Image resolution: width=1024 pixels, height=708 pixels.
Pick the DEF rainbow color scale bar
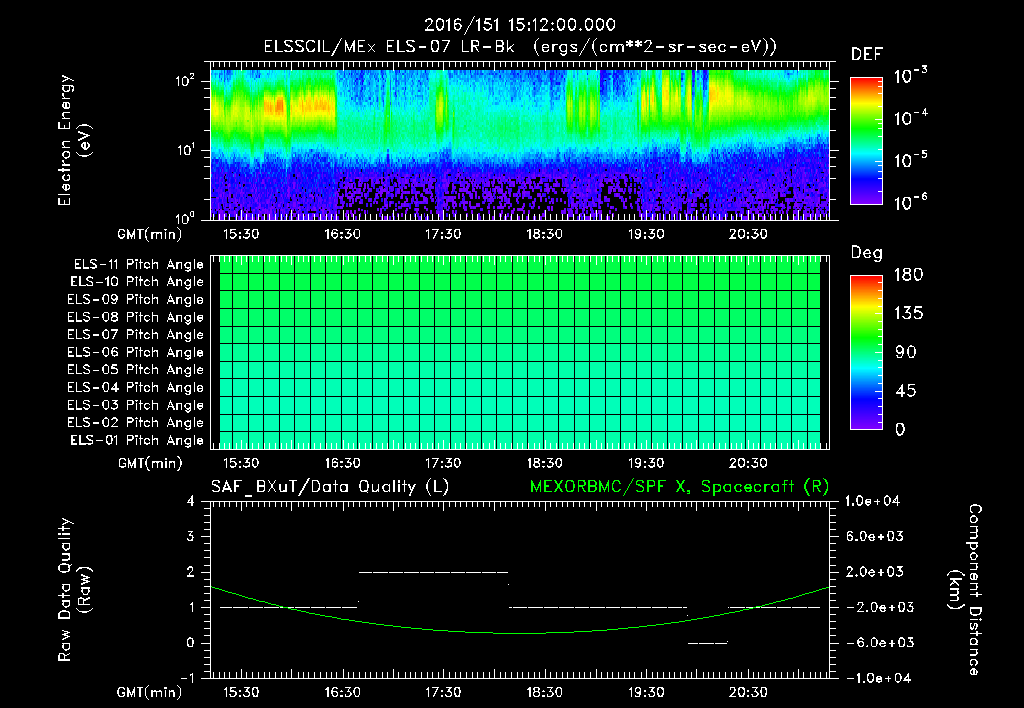[x=866, y=140]
